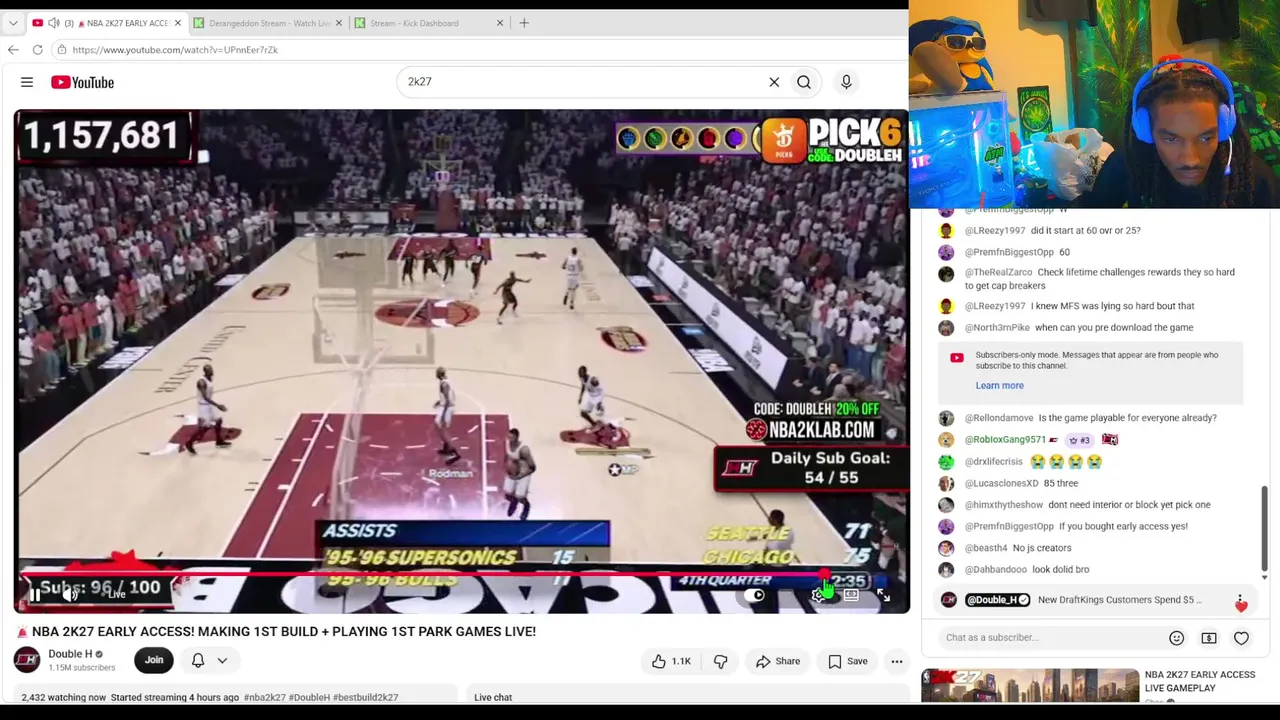Clear the search box text
The height and width of the screenshot is (720, 1280).
pos(774,82)
